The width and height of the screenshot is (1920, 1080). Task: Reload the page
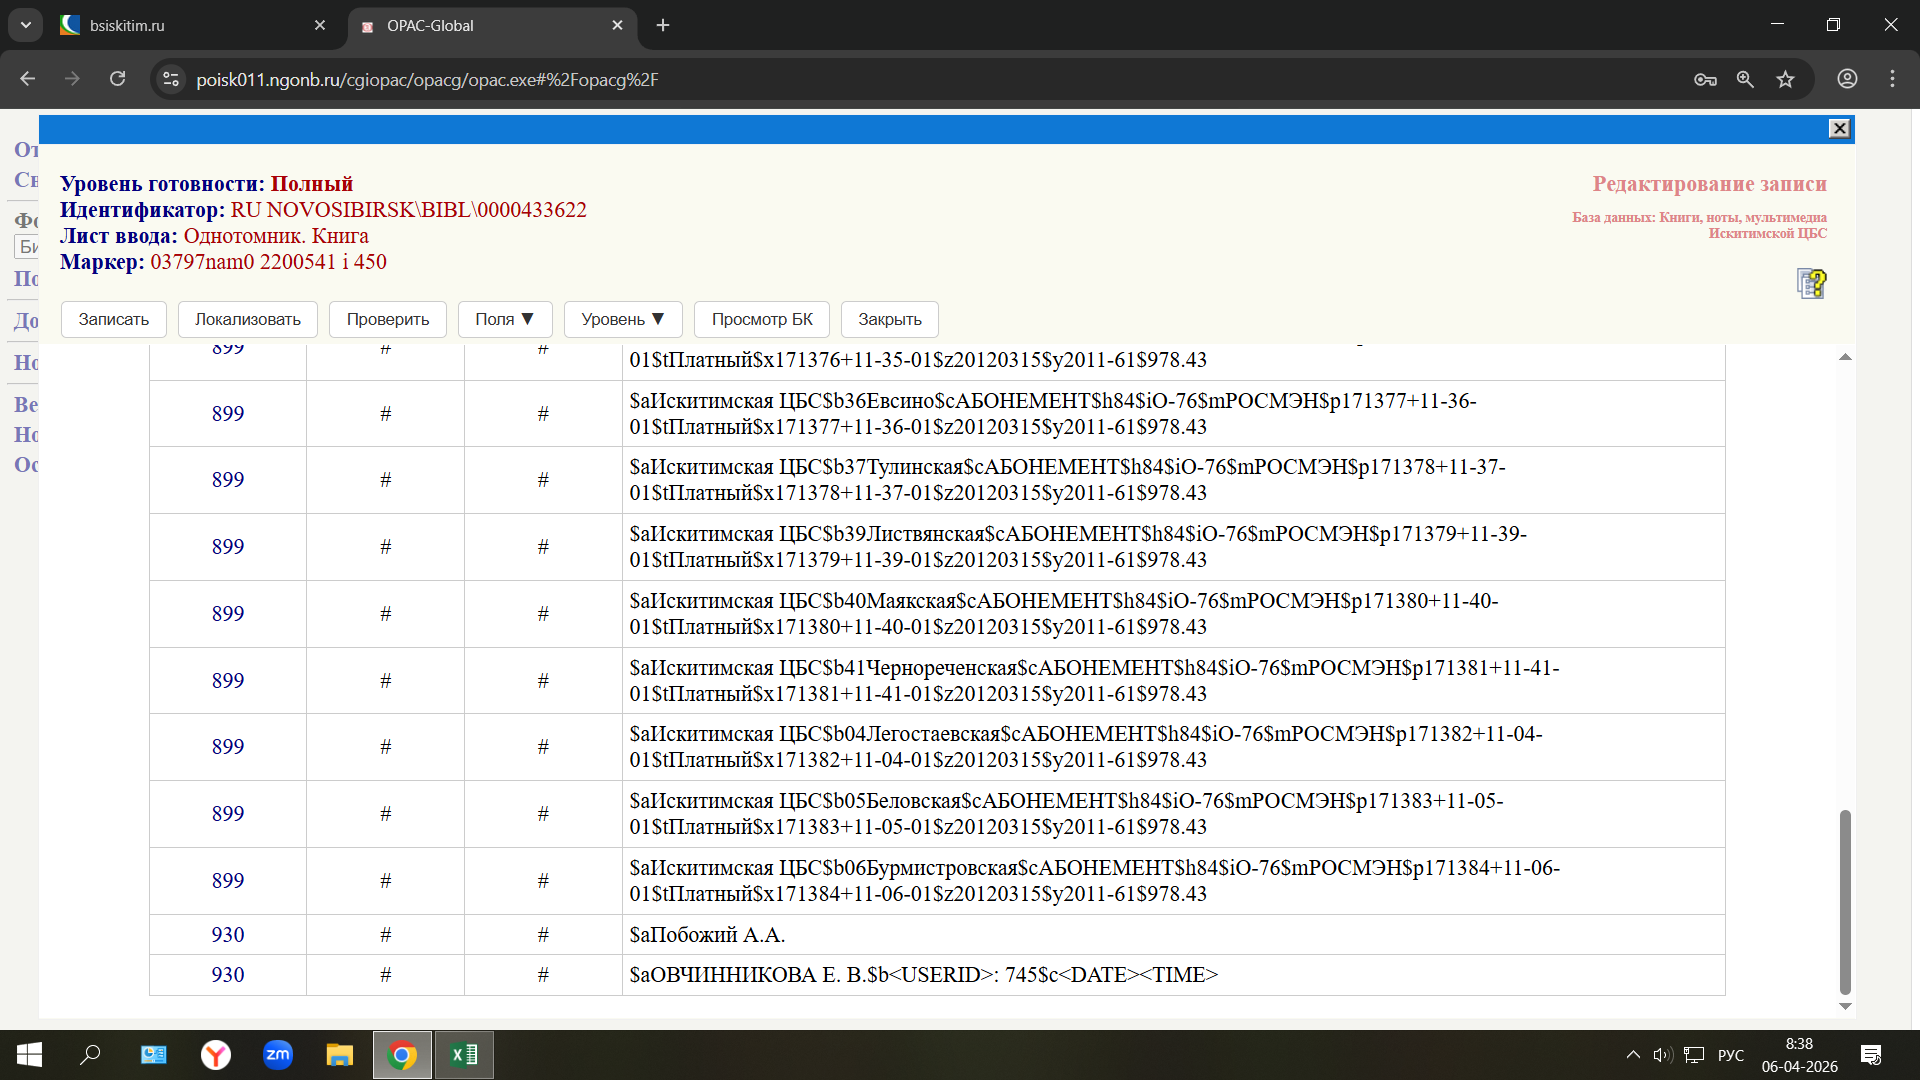[x=117, y=79]
